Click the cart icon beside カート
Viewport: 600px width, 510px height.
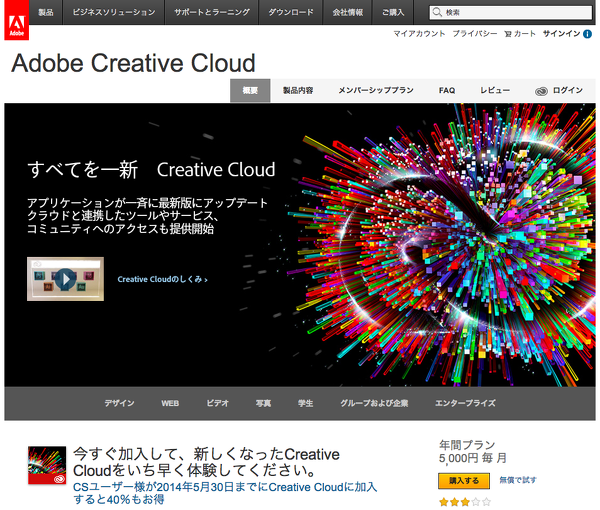click(508, 34)
